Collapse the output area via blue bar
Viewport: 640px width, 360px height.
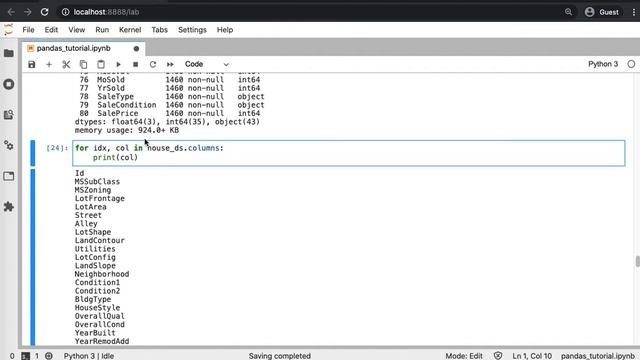[x=33, y=258]
